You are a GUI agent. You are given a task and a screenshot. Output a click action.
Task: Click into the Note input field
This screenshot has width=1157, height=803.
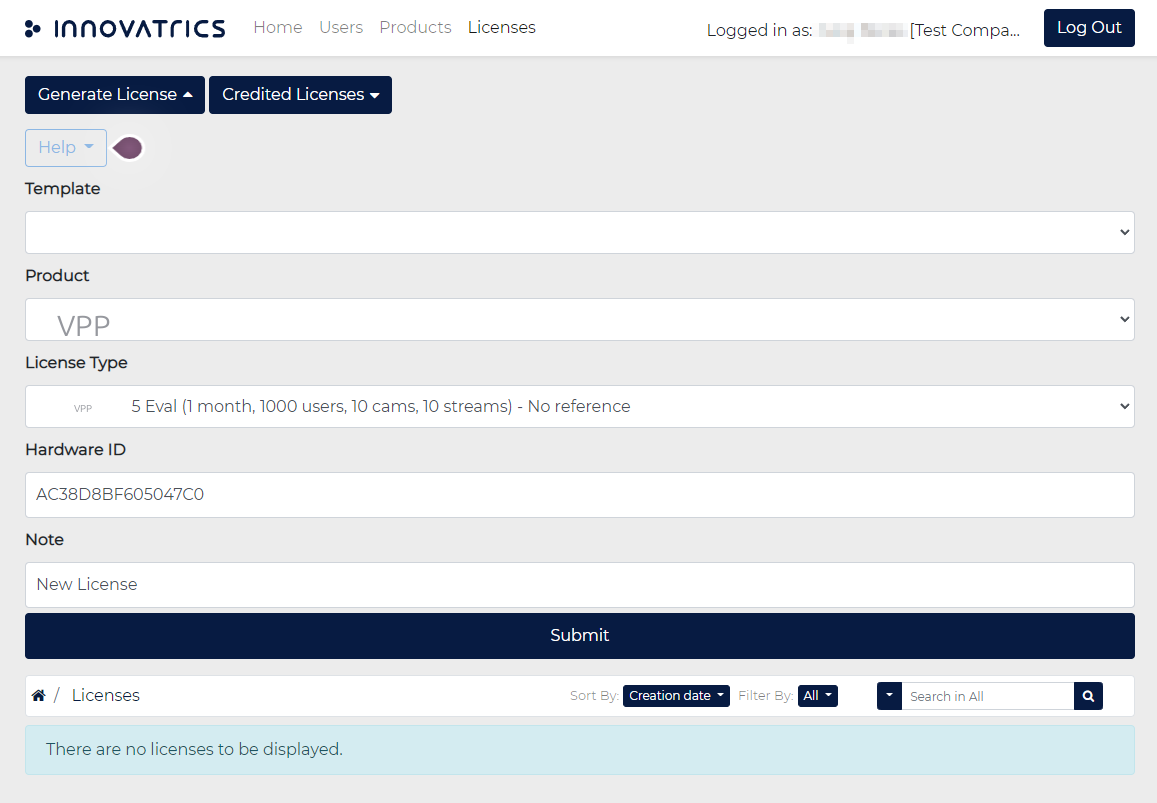580,585
